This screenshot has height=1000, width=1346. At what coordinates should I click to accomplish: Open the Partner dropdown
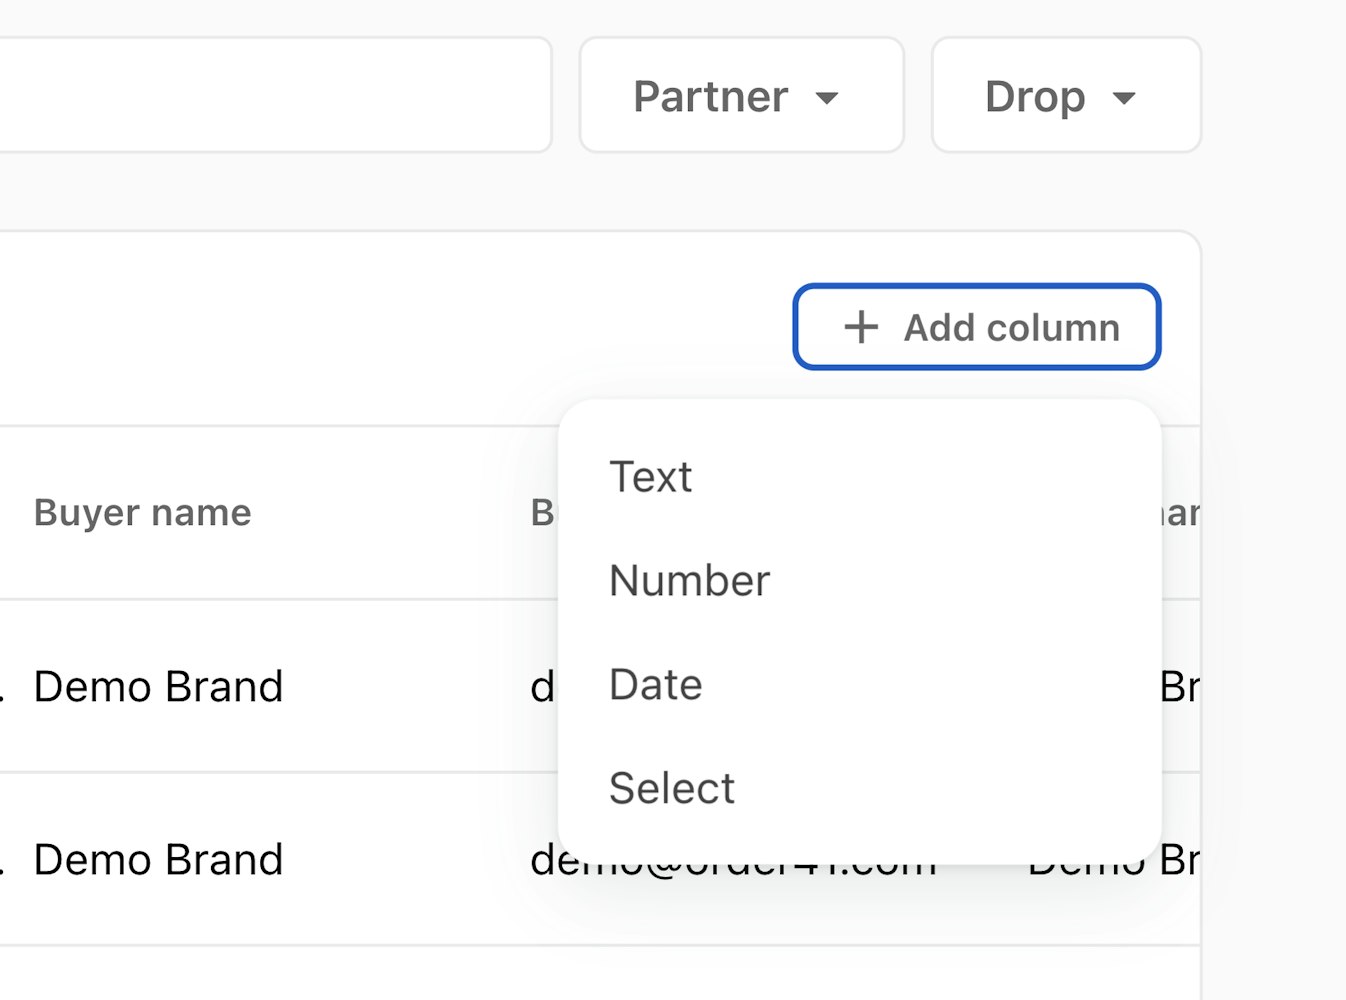click(742, 96)
